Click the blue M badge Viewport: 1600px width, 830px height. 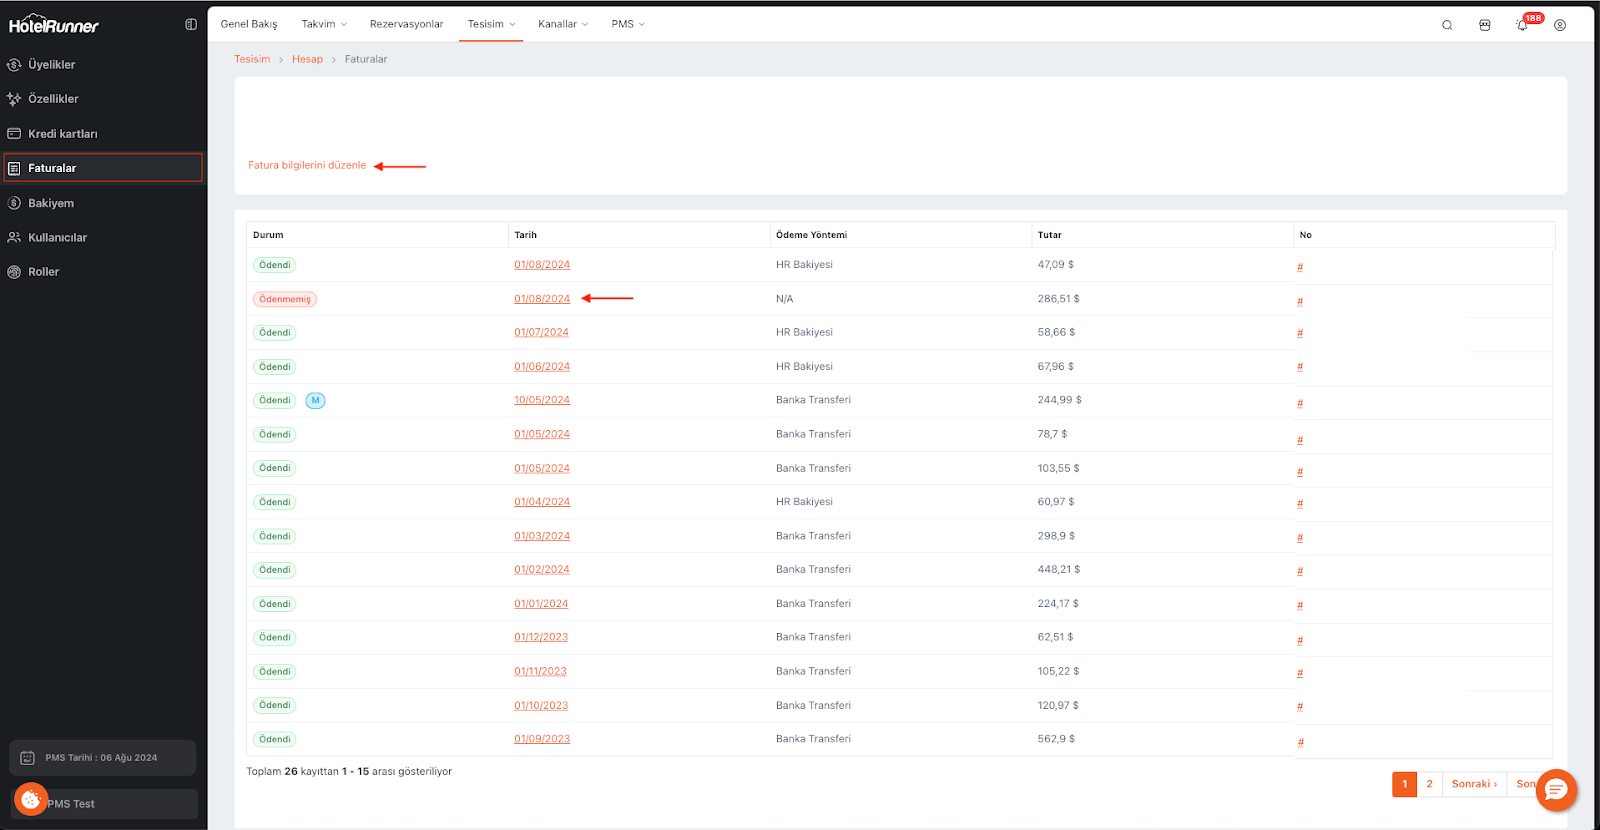[315, 401]
